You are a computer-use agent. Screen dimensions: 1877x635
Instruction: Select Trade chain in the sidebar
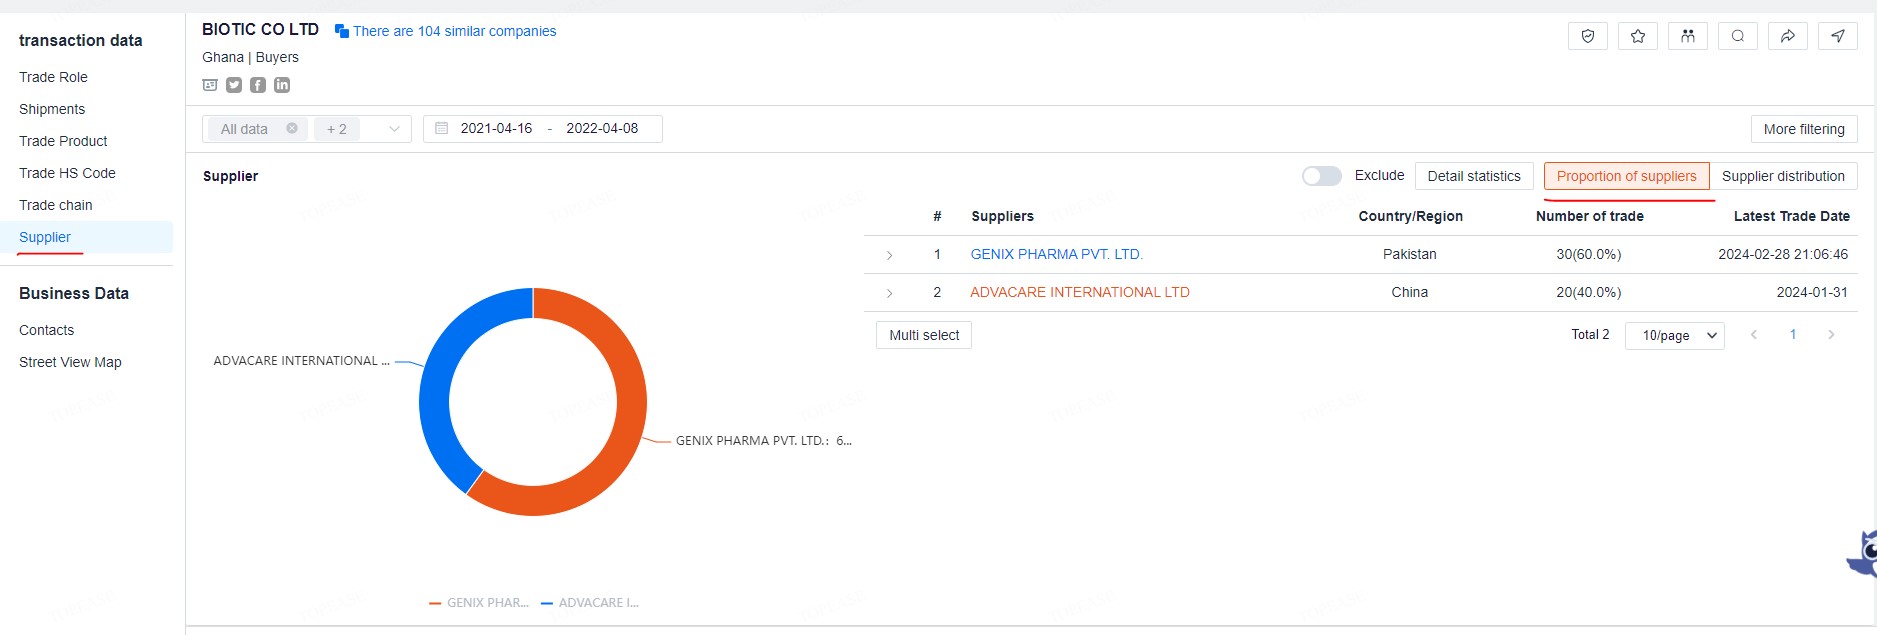pos(56,205)
